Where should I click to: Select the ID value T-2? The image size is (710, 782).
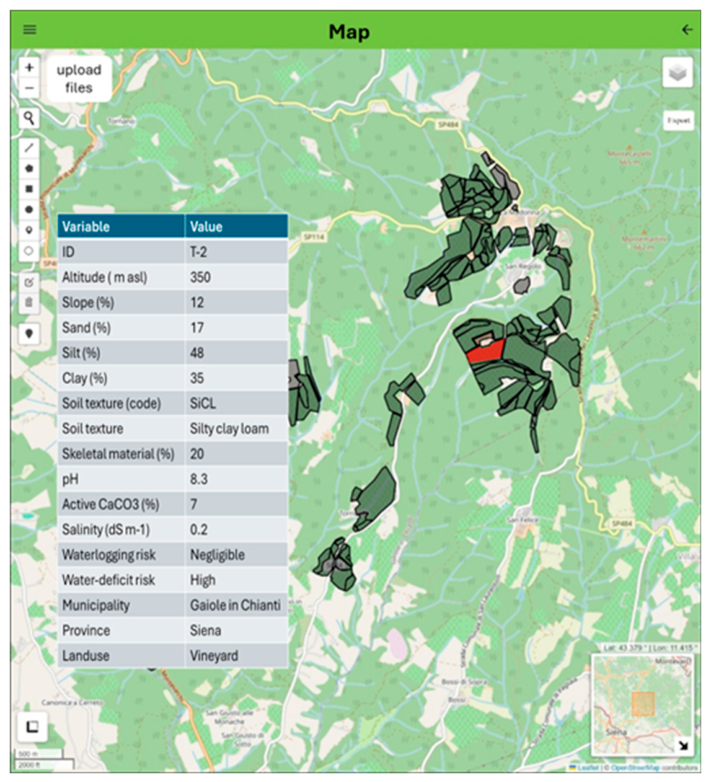coord(198,252)
